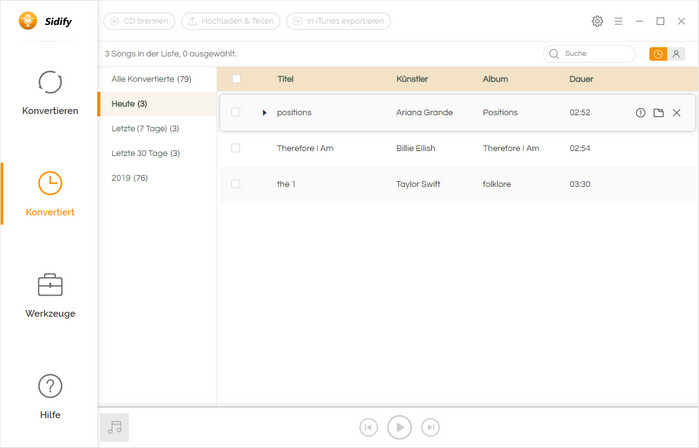This screenshot has height=448, width=699.
Task: Start playback with the play button
Action: pyautogui.click(x=399, y=427)
